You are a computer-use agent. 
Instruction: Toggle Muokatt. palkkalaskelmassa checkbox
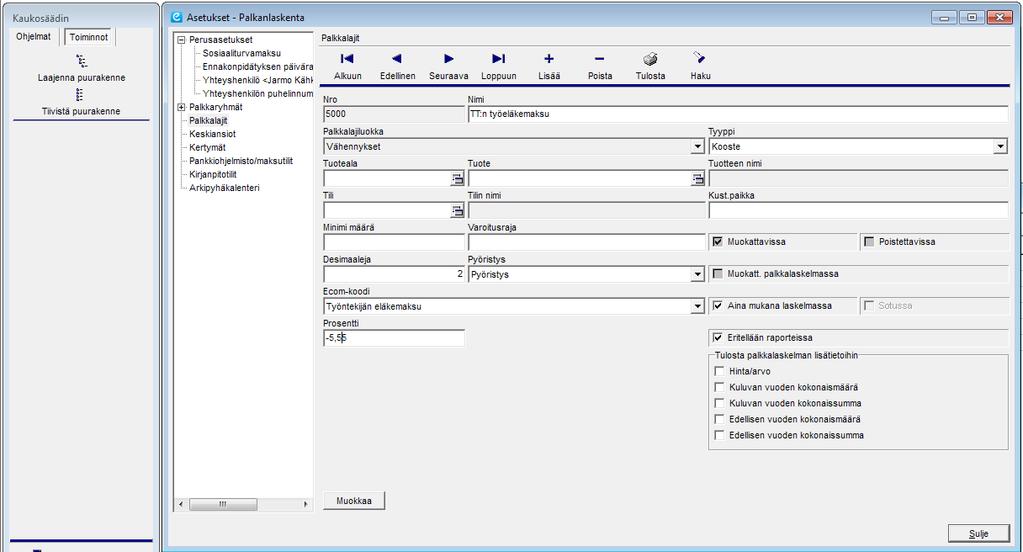click(x=718, y=274)
